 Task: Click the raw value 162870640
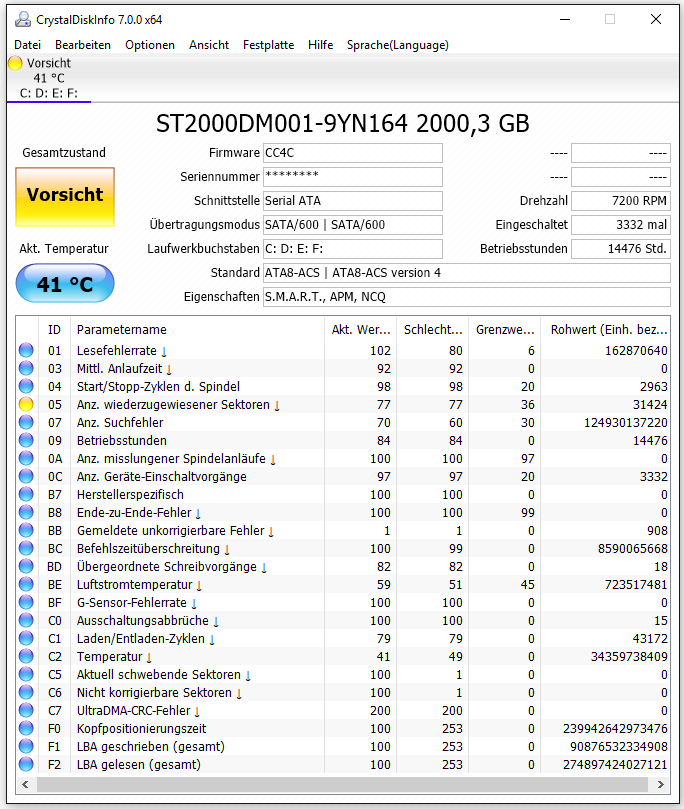636,350
